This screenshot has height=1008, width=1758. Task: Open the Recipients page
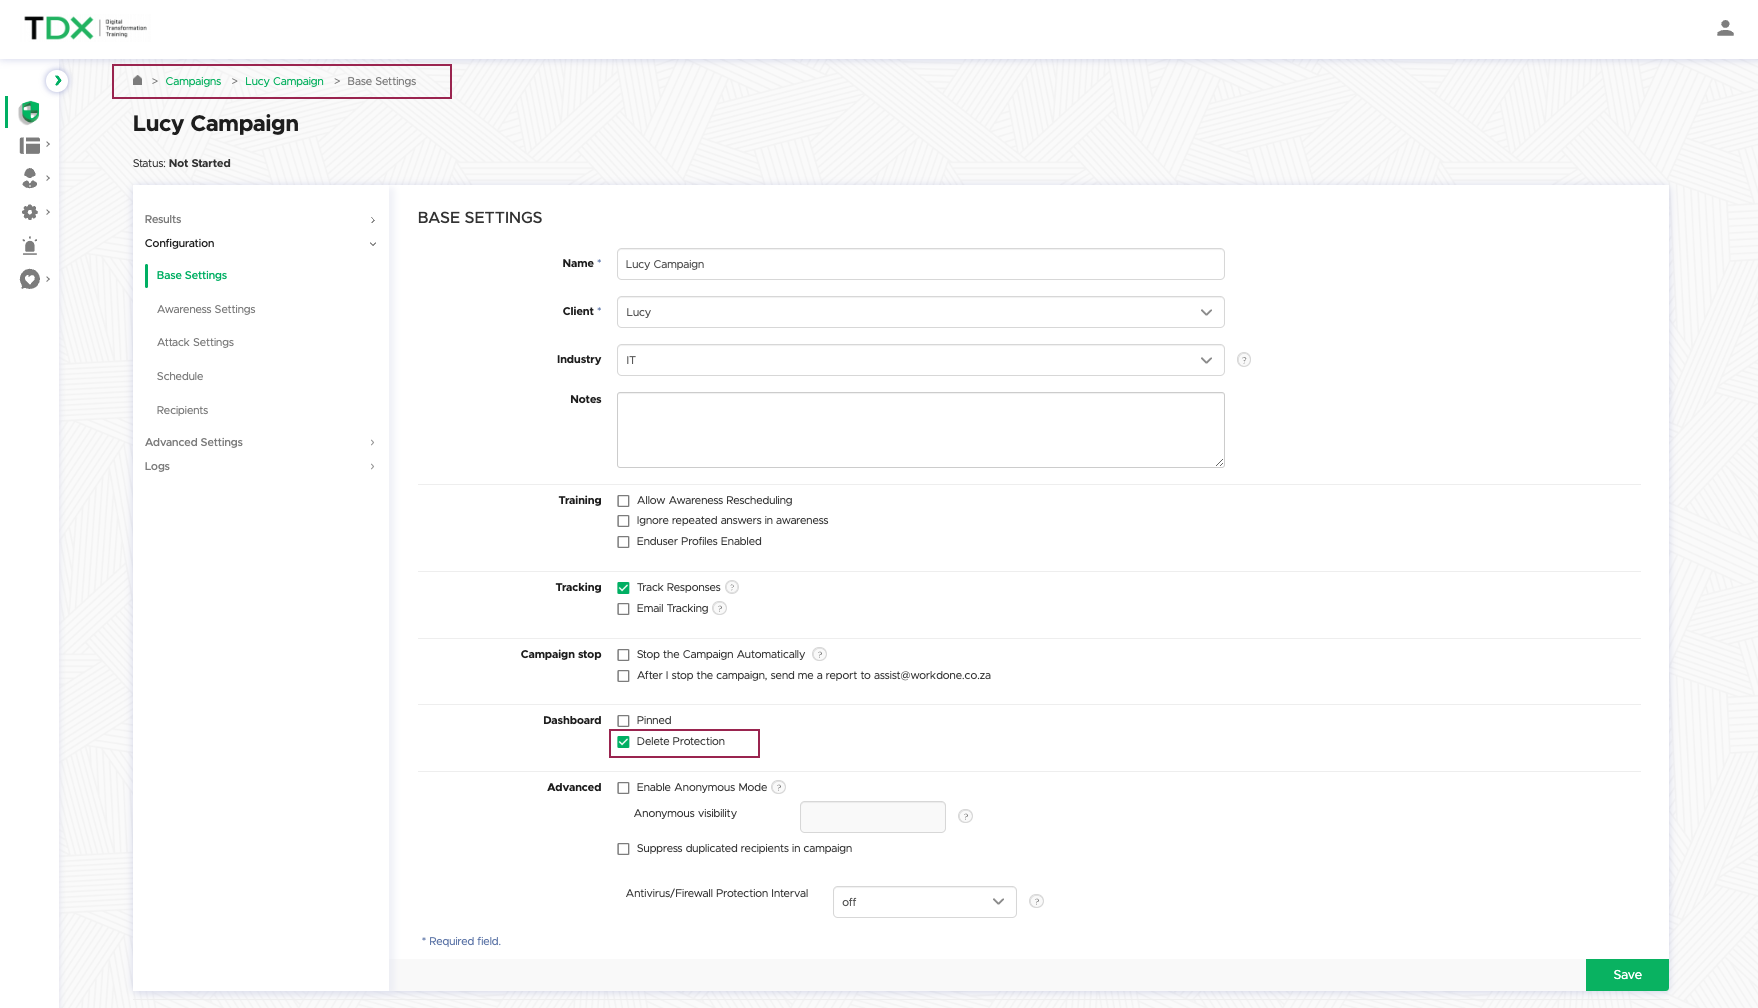pyautogui.click(x=182, y=410)
